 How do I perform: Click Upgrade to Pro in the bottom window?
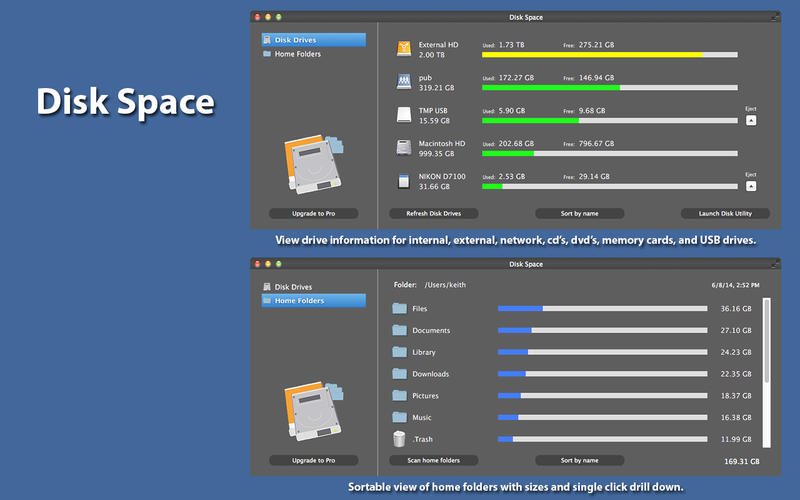point(314,460)
